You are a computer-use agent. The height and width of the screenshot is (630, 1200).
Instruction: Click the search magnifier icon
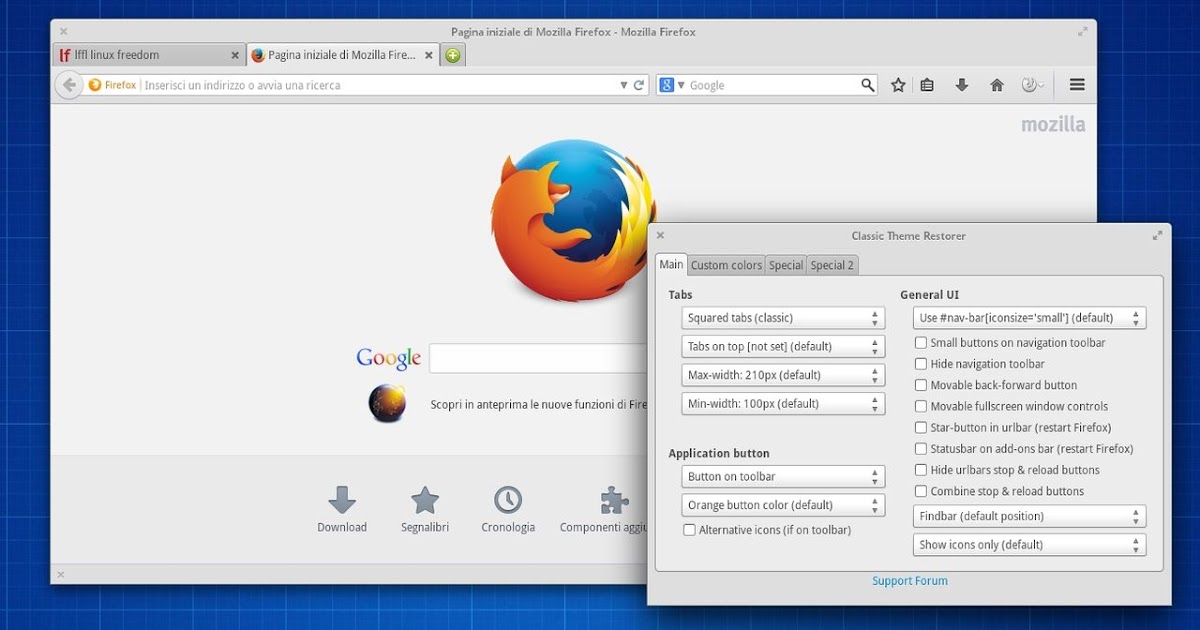point(867,85)
